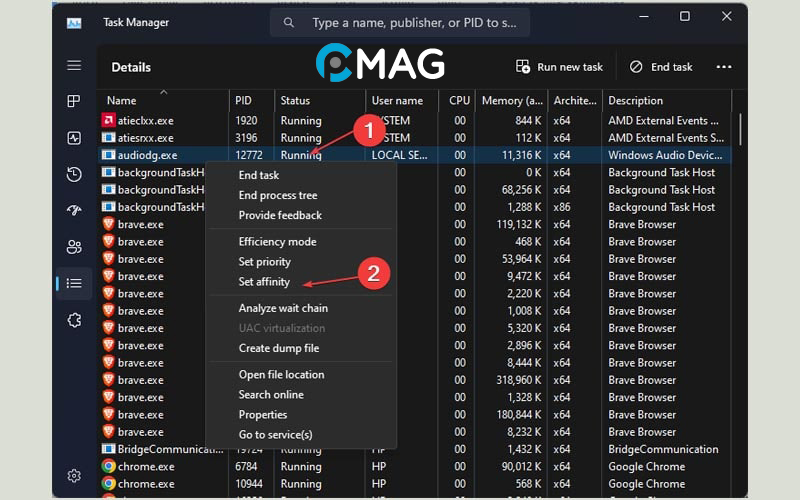Screen dimensions: 800x500
Task: Click the BridgeCommunication description cell
Action: (663, 449)
